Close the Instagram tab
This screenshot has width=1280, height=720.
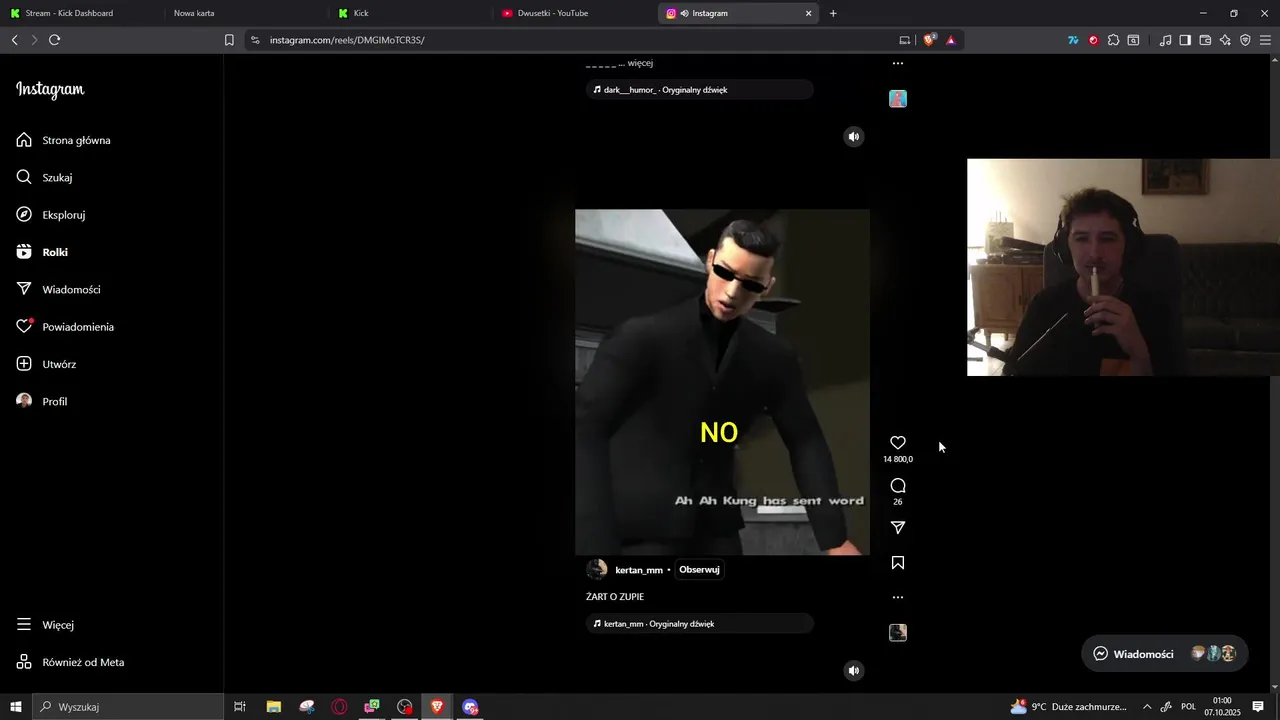pyautogui.click(x=809, y=13)
